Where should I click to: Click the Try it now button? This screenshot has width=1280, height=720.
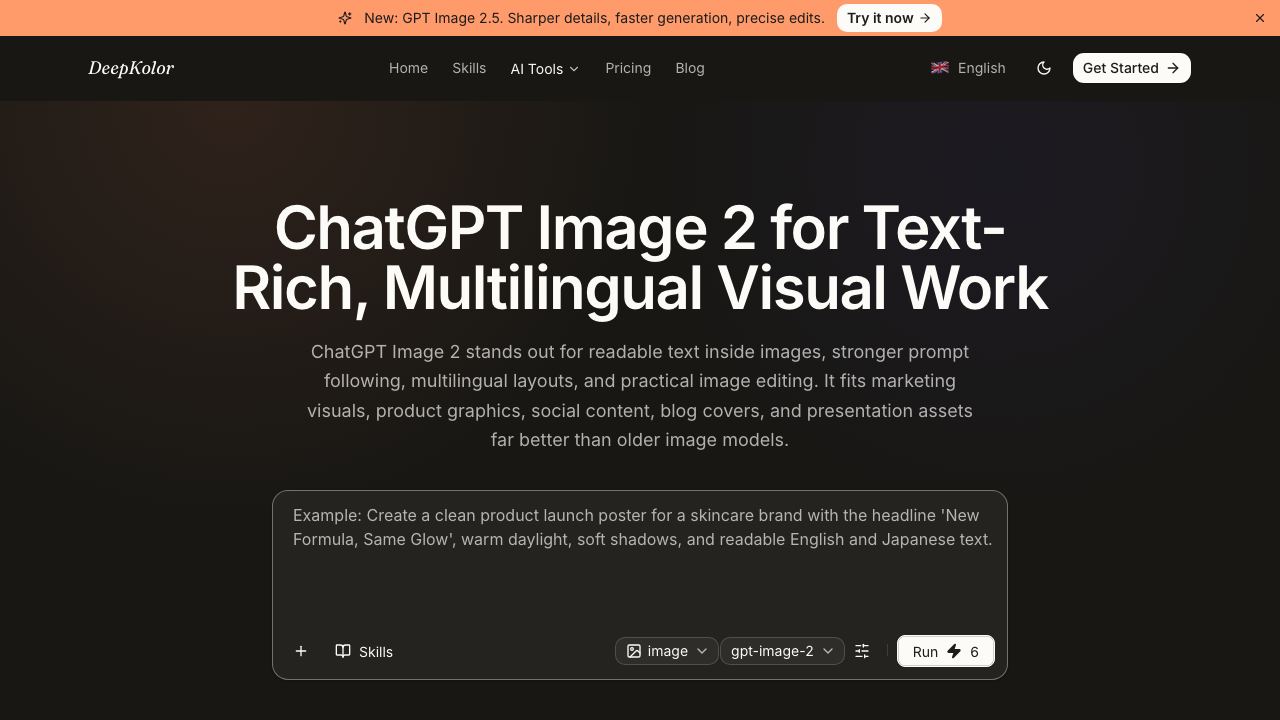pyautogui.click(x=889, y=18)
